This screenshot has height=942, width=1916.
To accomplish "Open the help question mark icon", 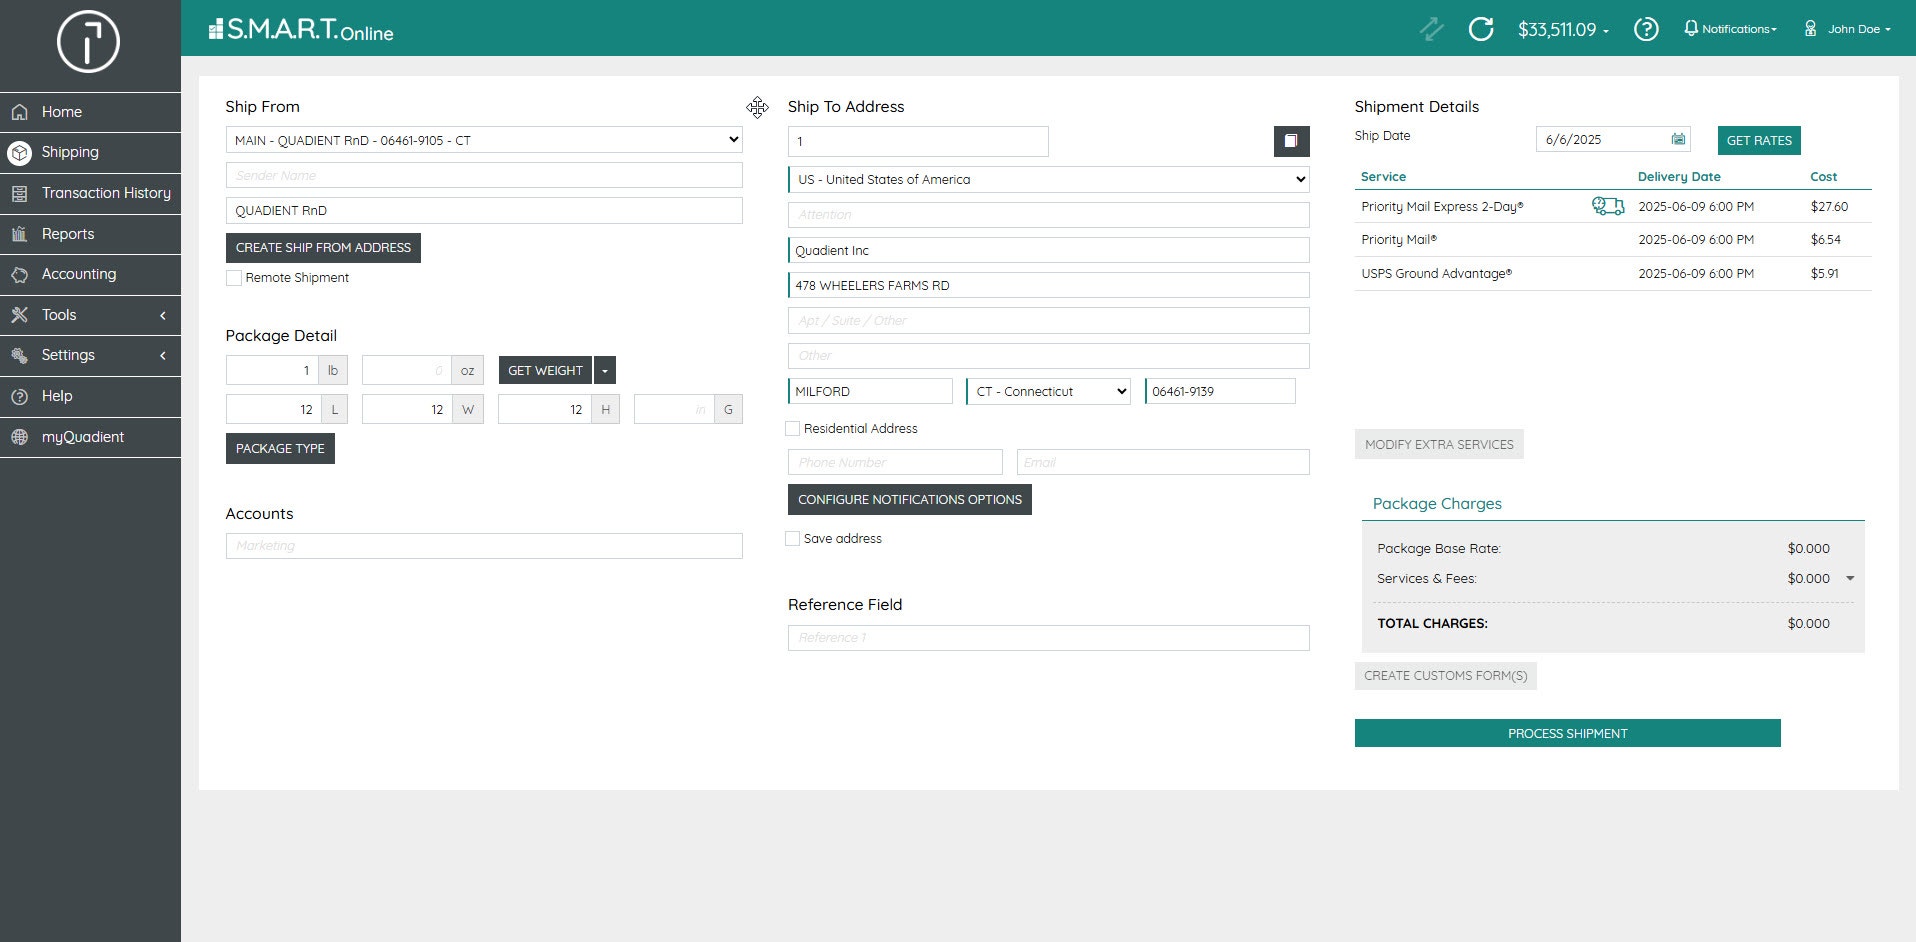I will pos(1645,29).
